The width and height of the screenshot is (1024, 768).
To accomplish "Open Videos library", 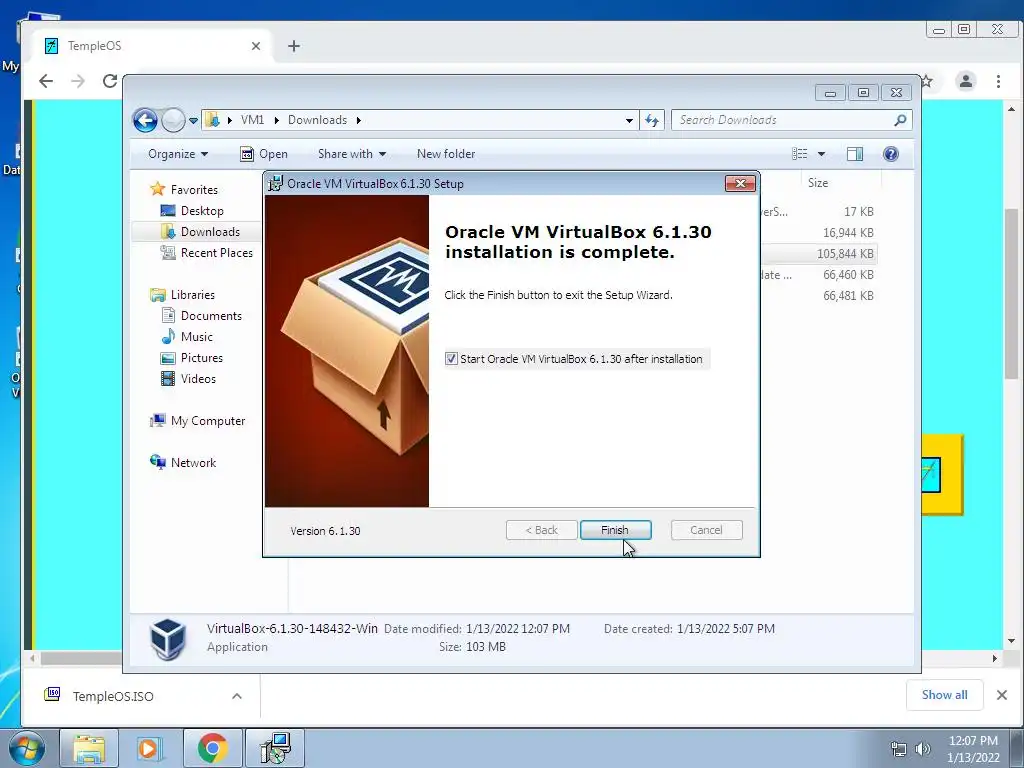I will [x=198, y=379].
